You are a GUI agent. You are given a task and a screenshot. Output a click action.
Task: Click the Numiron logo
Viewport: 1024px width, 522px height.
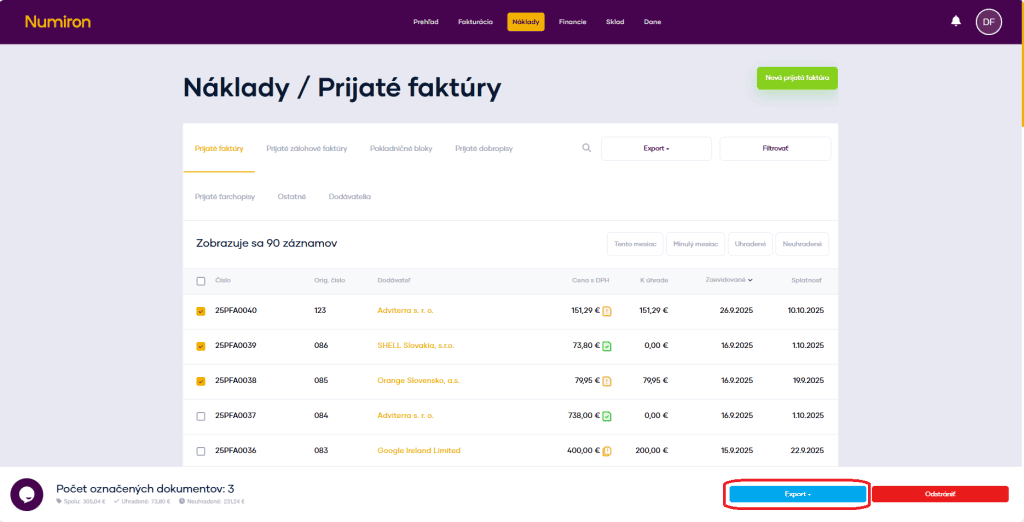[x=57, y=22]
